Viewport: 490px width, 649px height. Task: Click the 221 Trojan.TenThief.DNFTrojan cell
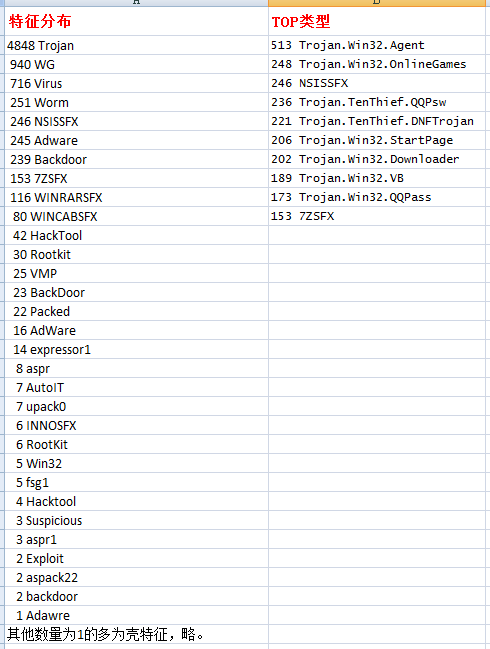coord(377,121)
